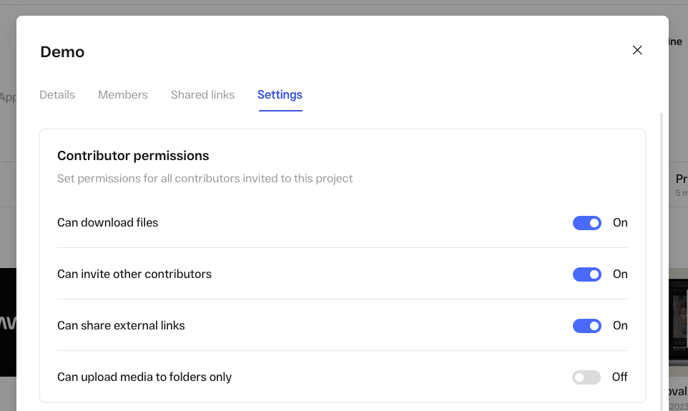Disable the Can download files toggle
Viewport: 688px width, 411px height.
click(587, 223)
